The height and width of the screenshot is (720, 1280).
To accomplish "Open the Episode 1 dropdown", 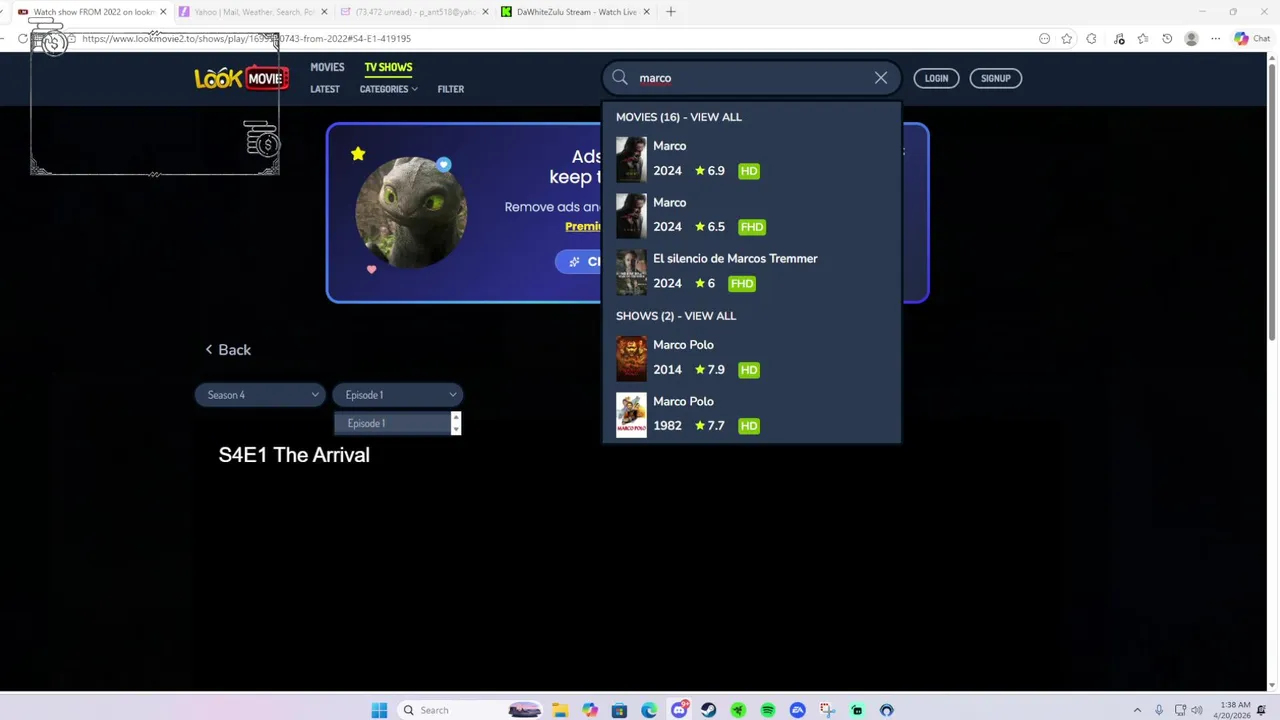I will point(398,395).
